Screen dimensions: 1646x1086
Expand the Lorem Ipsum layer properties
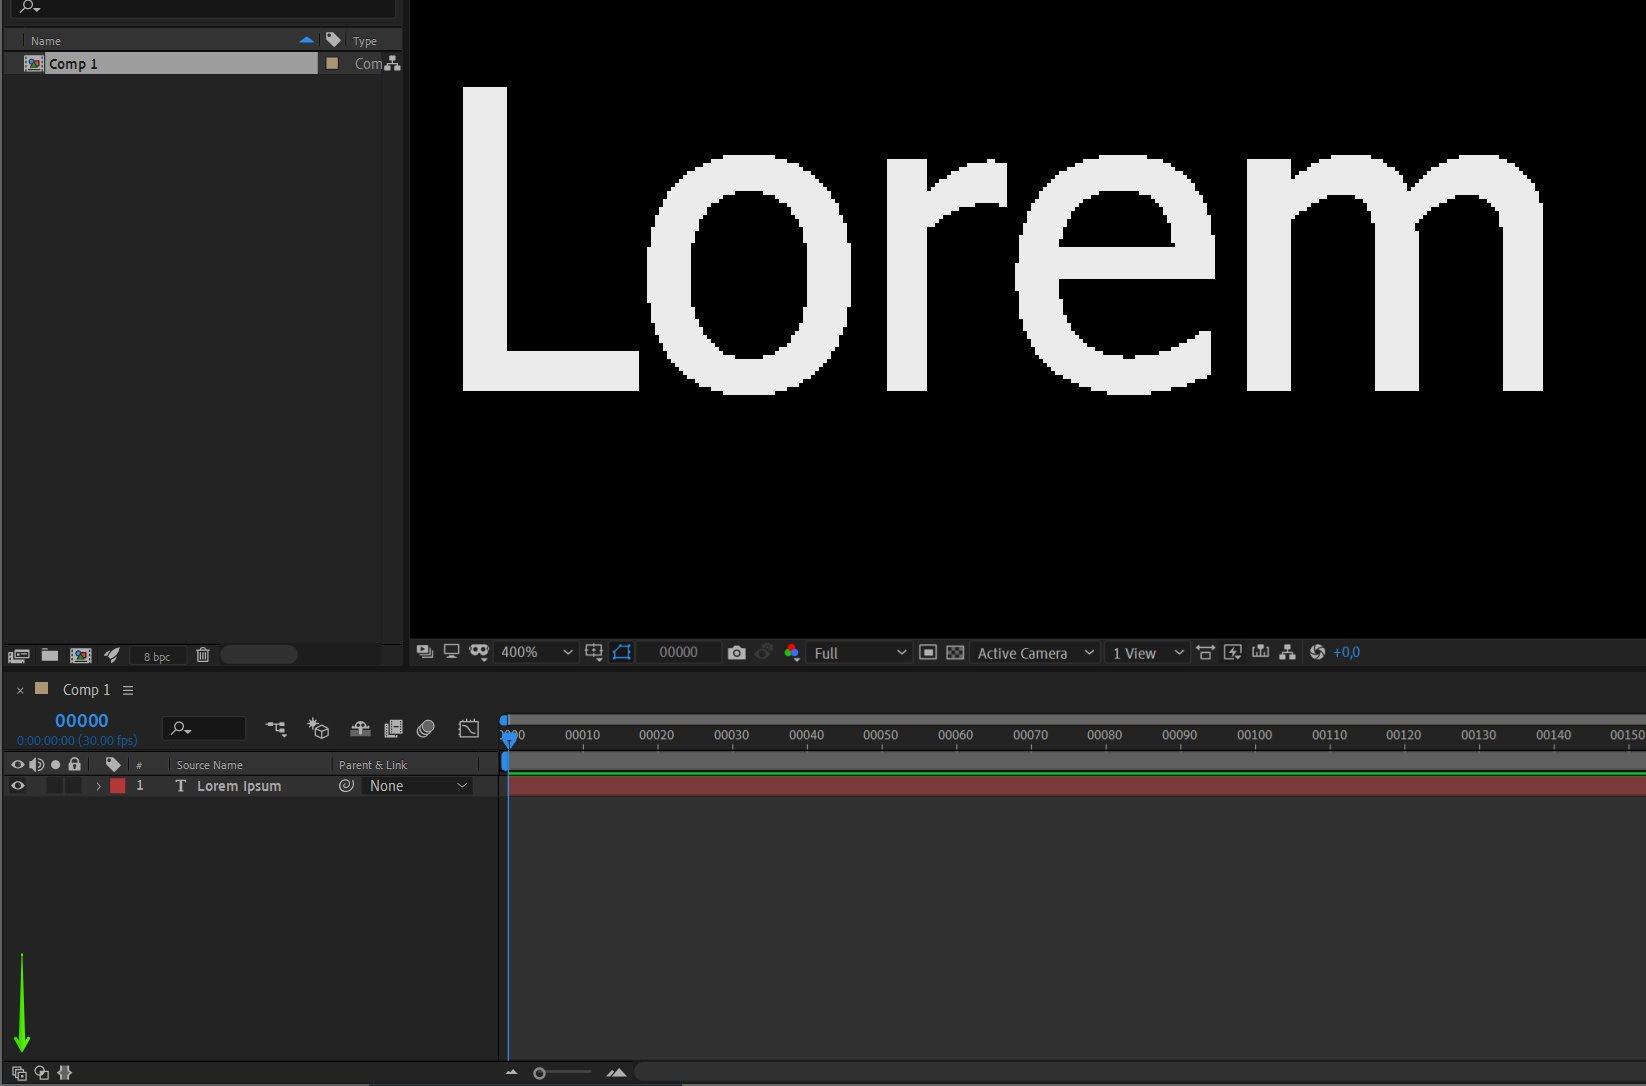(x=98, y=786)
